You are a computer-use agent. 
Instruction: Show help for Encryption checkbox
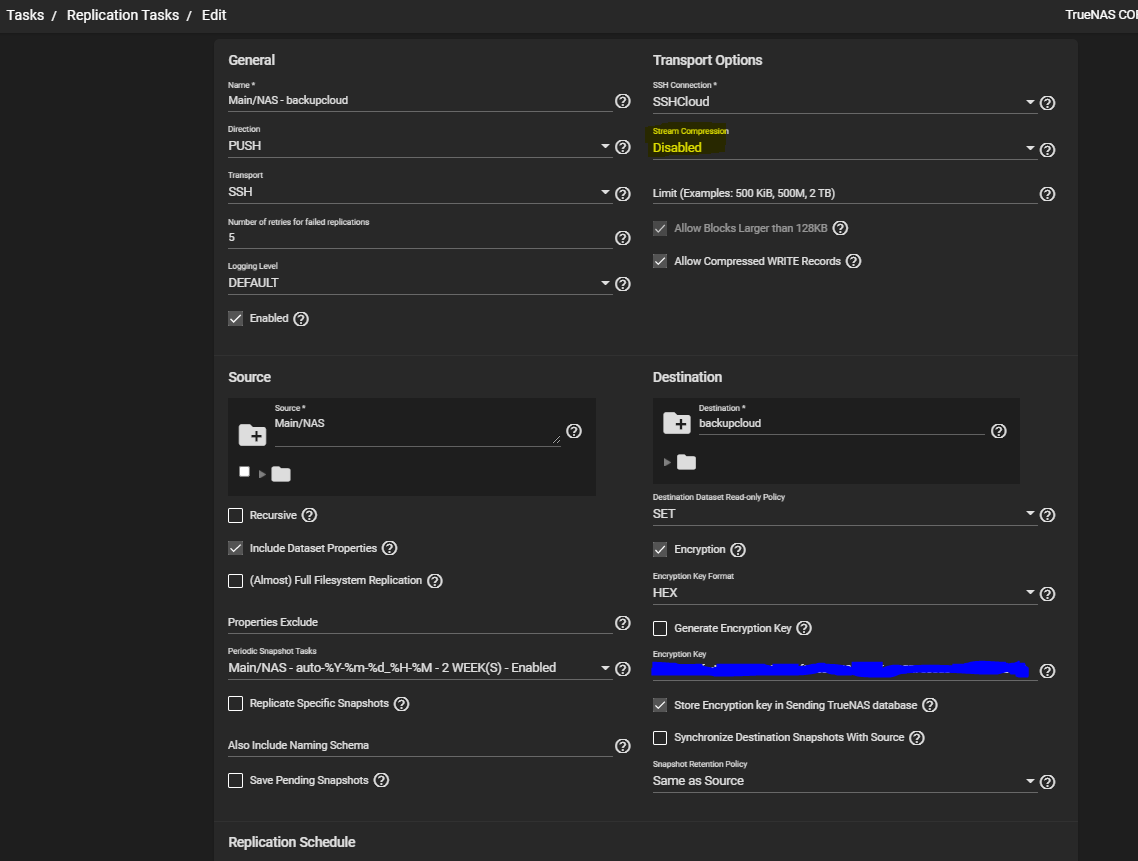point(738,550)
